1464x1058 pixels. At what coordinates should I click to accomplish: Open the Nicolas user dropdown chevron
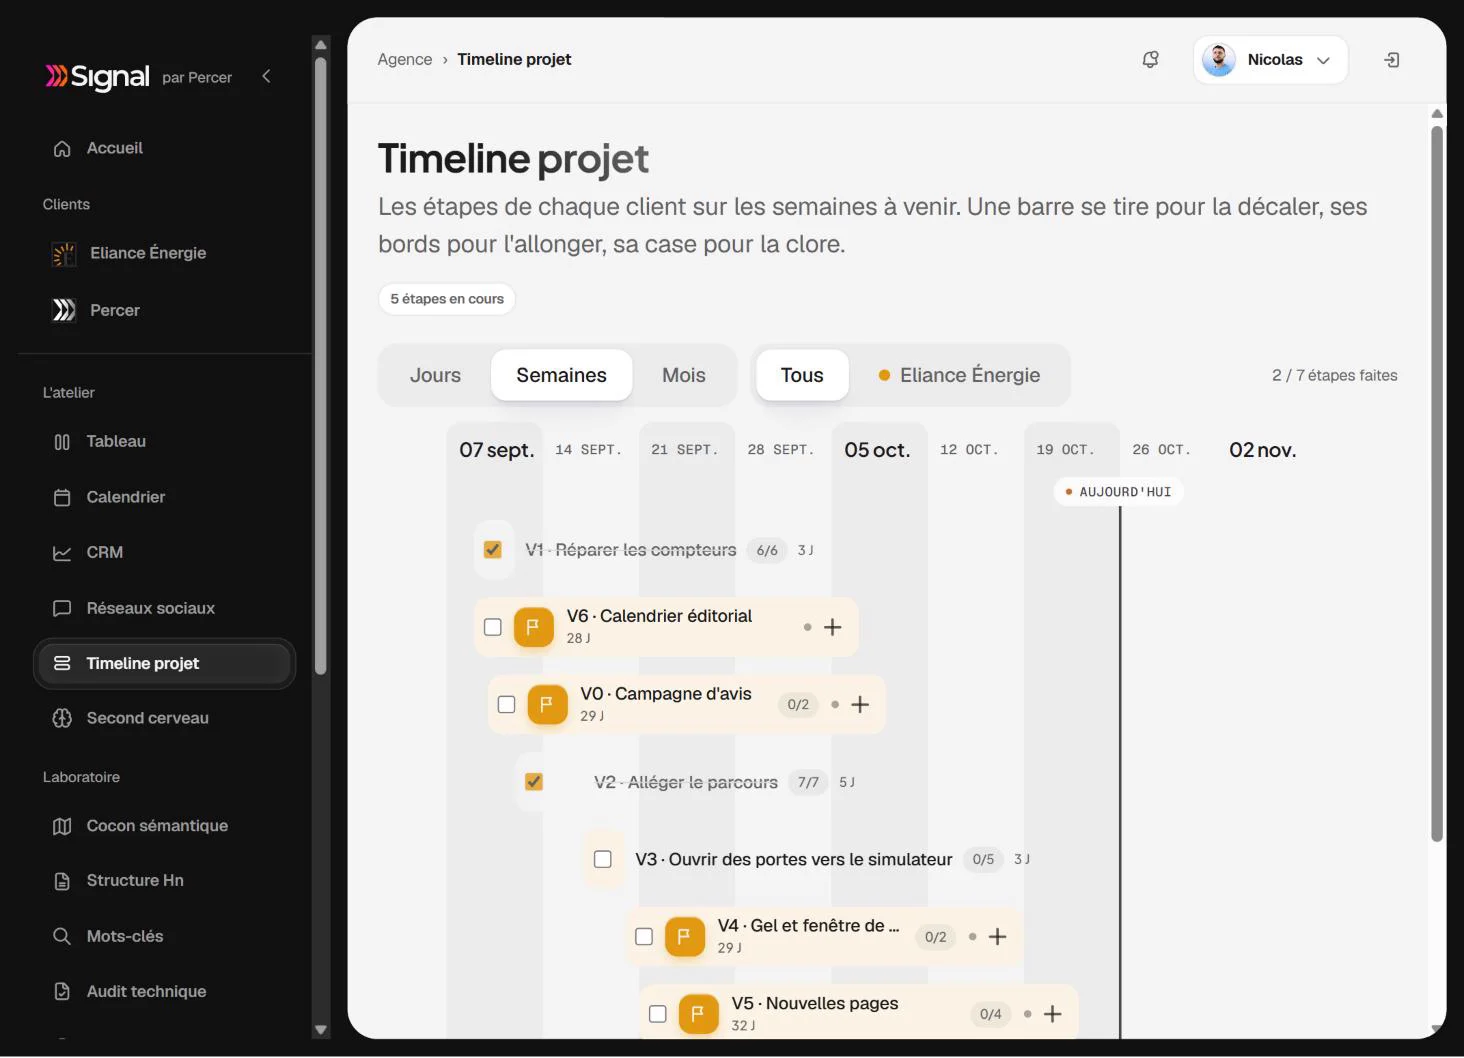[x=1323, y=60]
